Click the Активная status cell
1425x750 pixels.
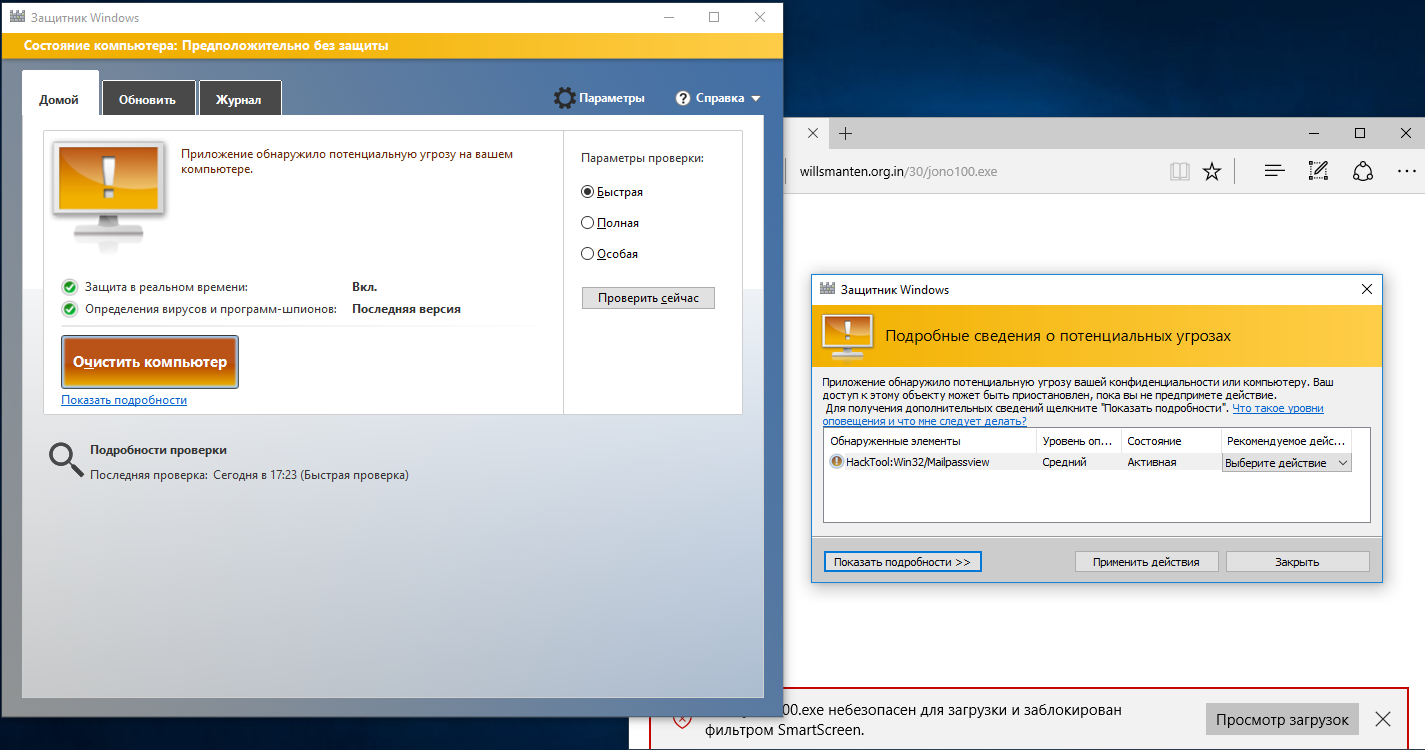point(1152,462)
